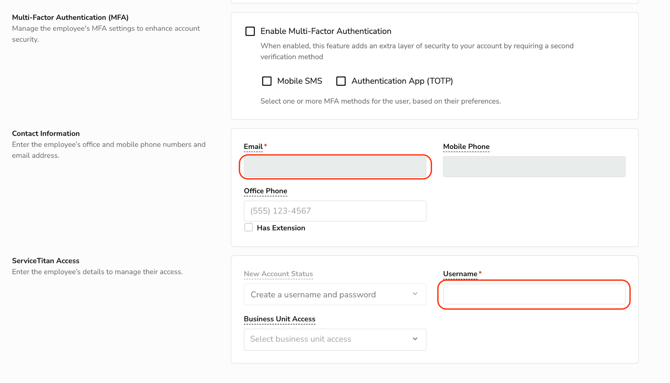Tick the Has Extension checkbox

click(248, 227)
